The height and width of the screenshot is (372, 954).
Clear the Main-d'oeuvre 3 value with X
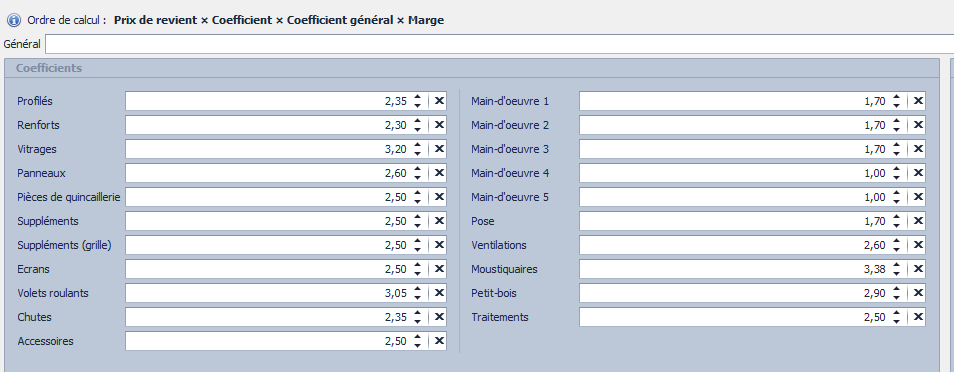918,149
